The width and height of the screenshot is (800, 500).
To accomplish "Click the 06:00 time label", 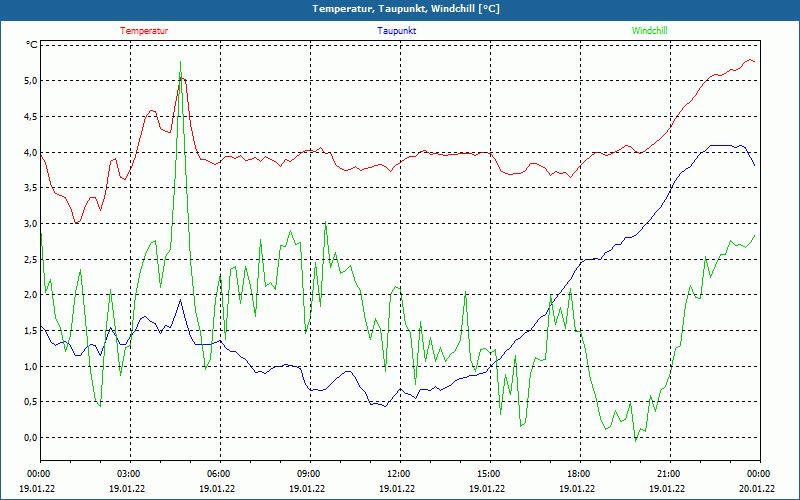I will (217, 474).
